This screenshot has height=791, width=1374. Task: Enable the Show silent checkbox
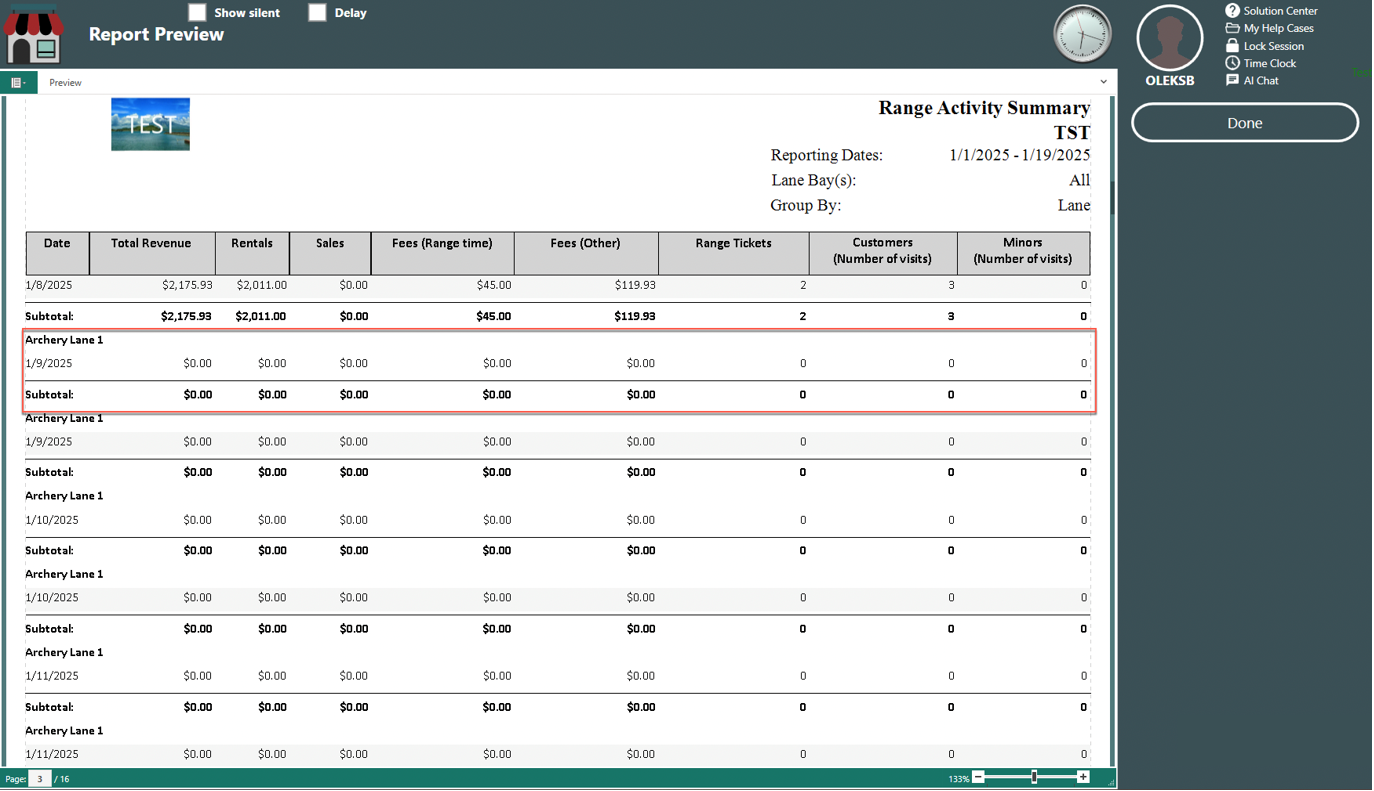point(197,12)
